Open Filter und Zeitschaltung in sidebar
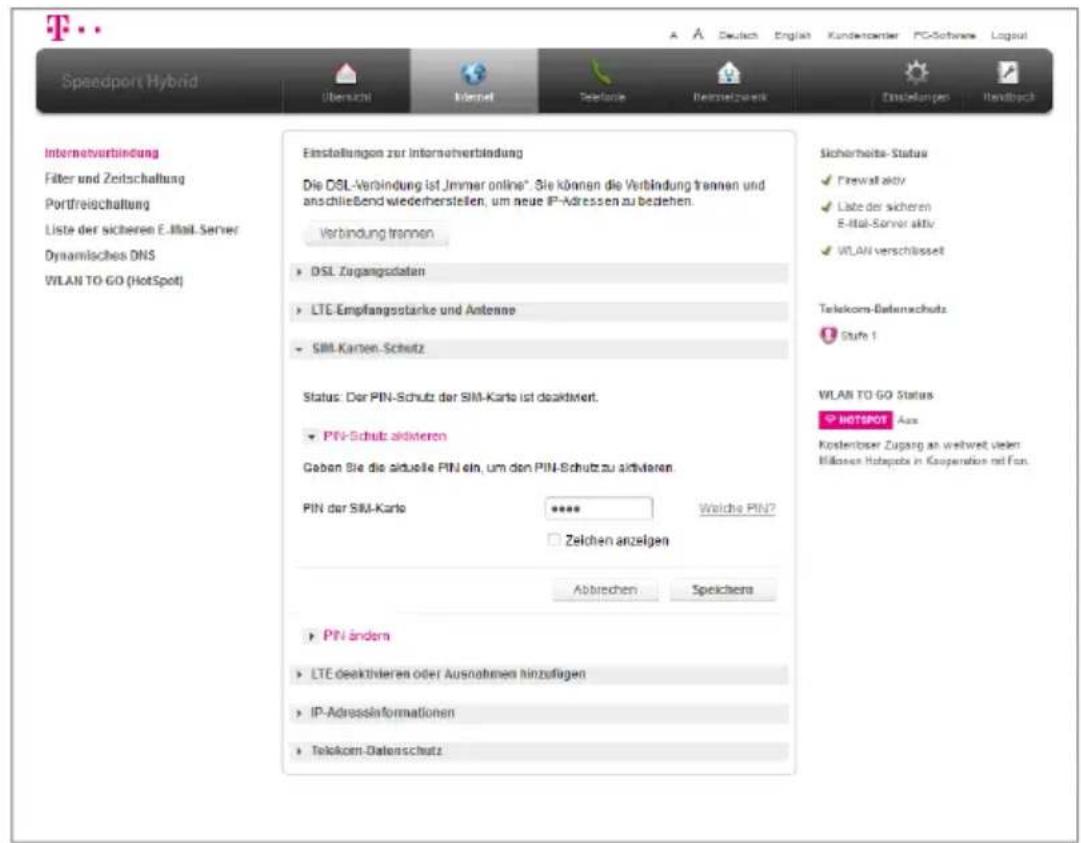1081x843 pixels. click(x=114, y=179)
